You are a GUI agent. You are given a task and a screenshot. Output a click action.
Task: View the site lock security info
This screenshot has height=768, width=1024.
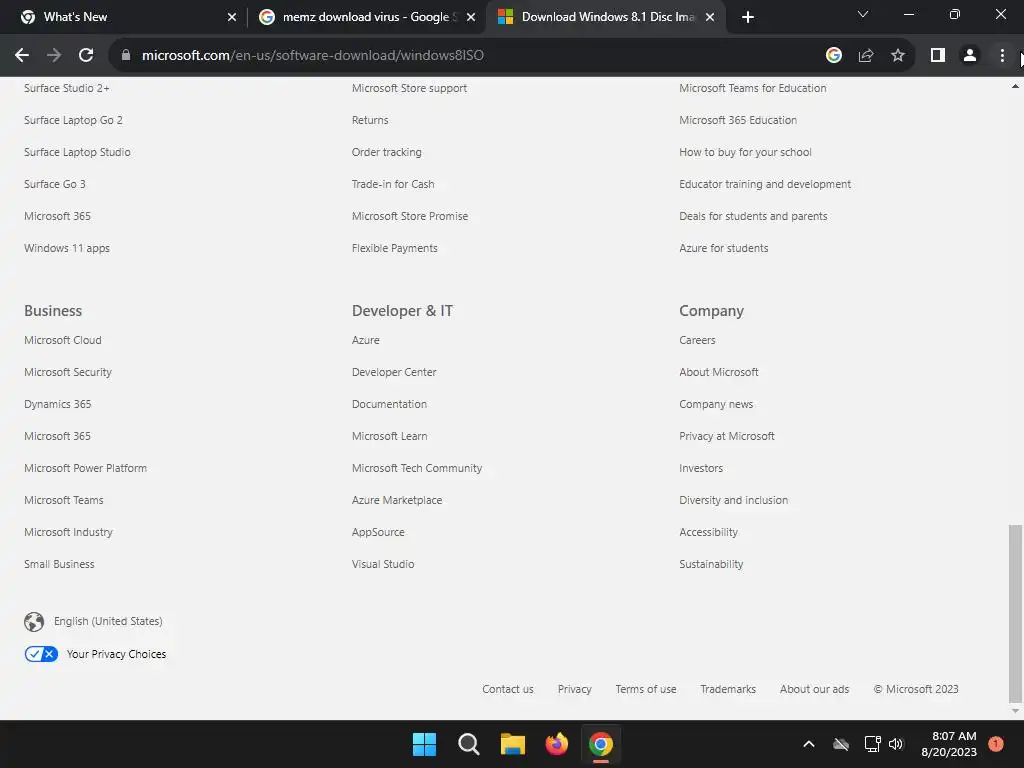[126, 56]
